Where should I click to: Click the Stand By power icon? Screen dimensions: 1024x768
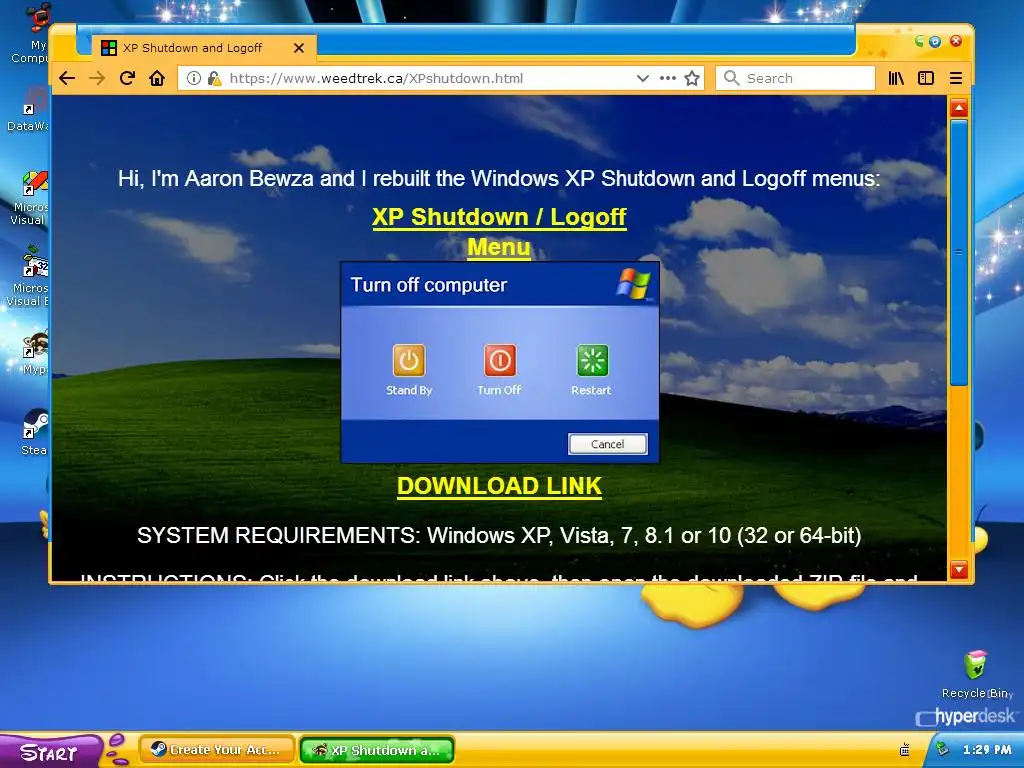click(x=409, y=360)
